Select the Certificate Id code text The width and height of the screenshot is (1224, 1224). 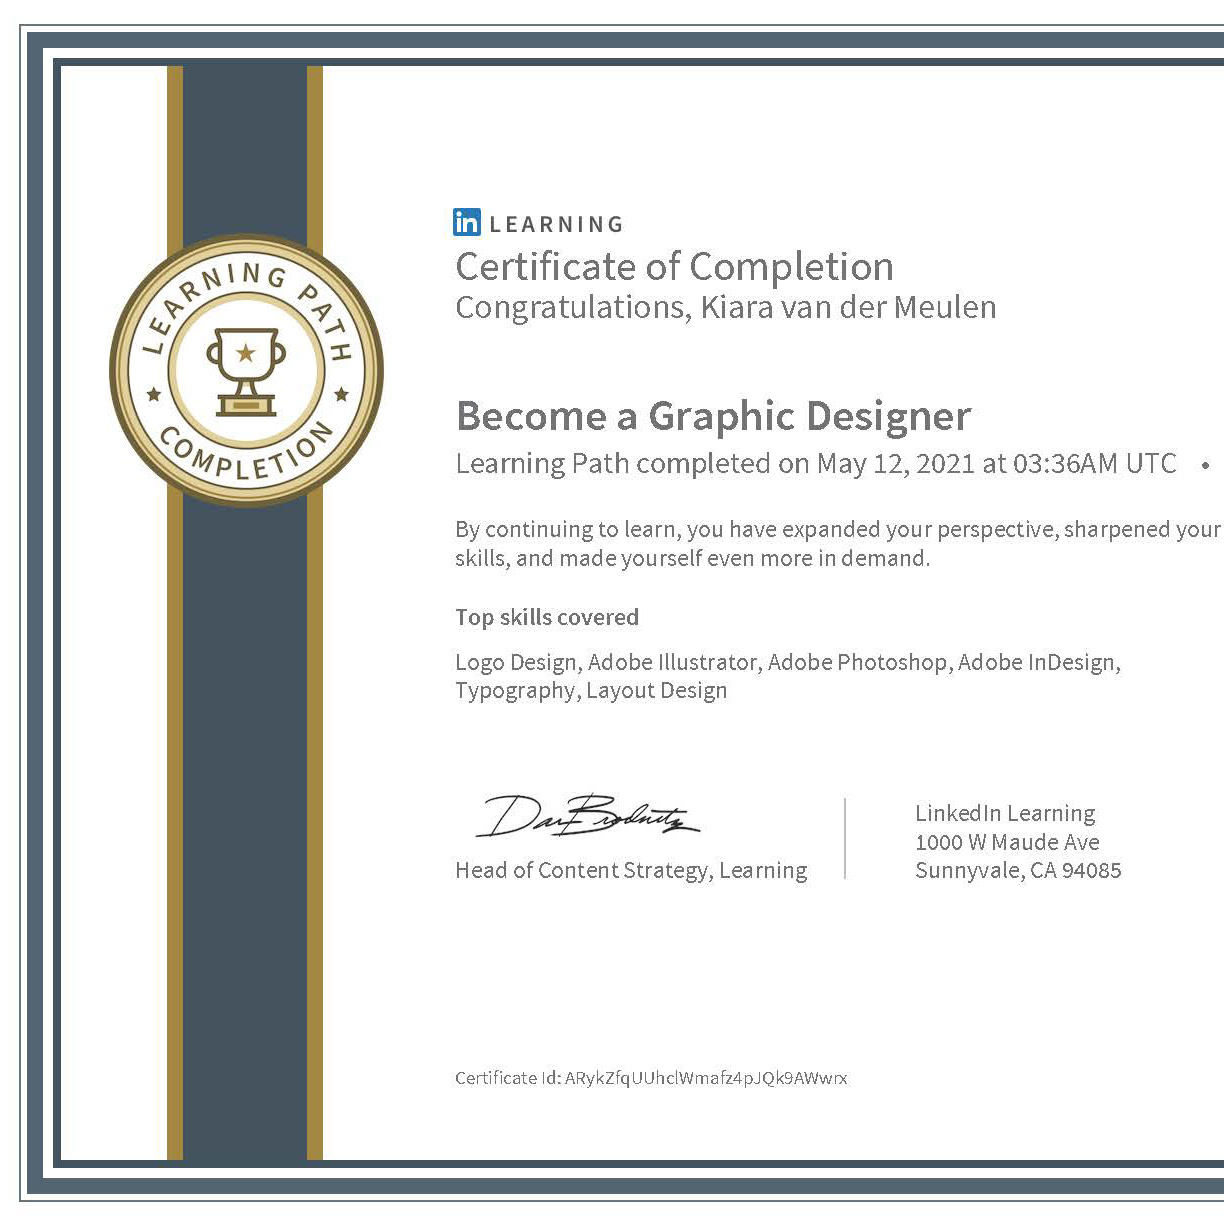click(x=706, y=1078)
